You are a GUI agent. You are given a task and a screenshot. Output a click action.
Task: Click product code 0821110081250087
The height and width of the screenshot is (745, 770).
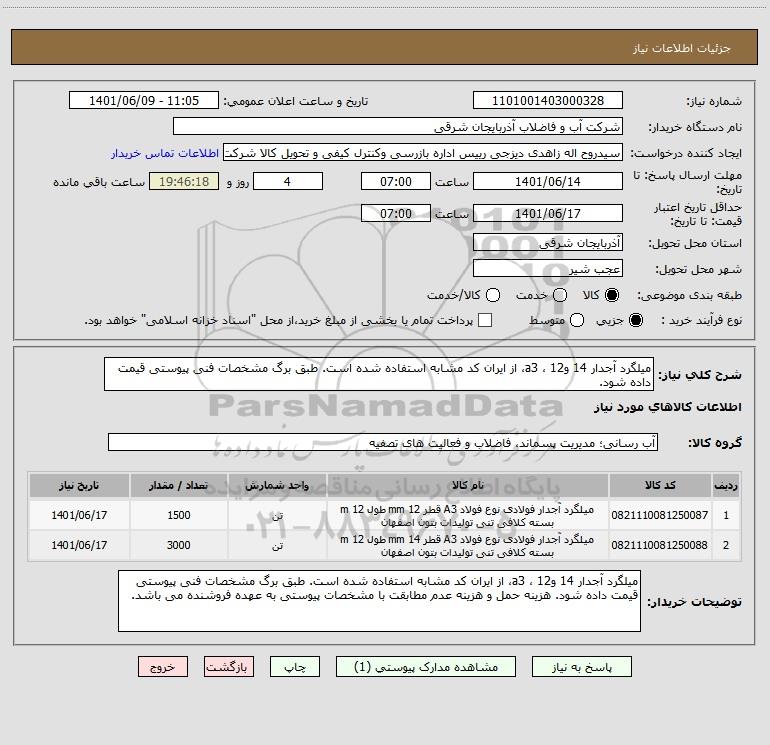pyautogui.click(x=660, y=515)
